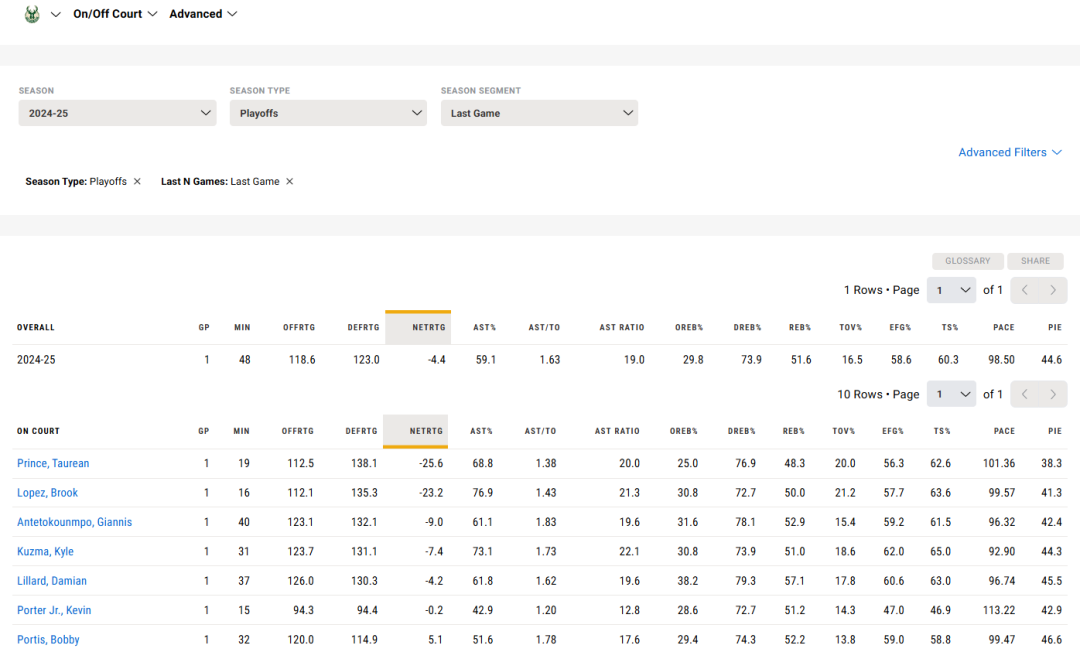
Task: Remove the Season Type Playoffs filter chip
Action: coord(137,182)
